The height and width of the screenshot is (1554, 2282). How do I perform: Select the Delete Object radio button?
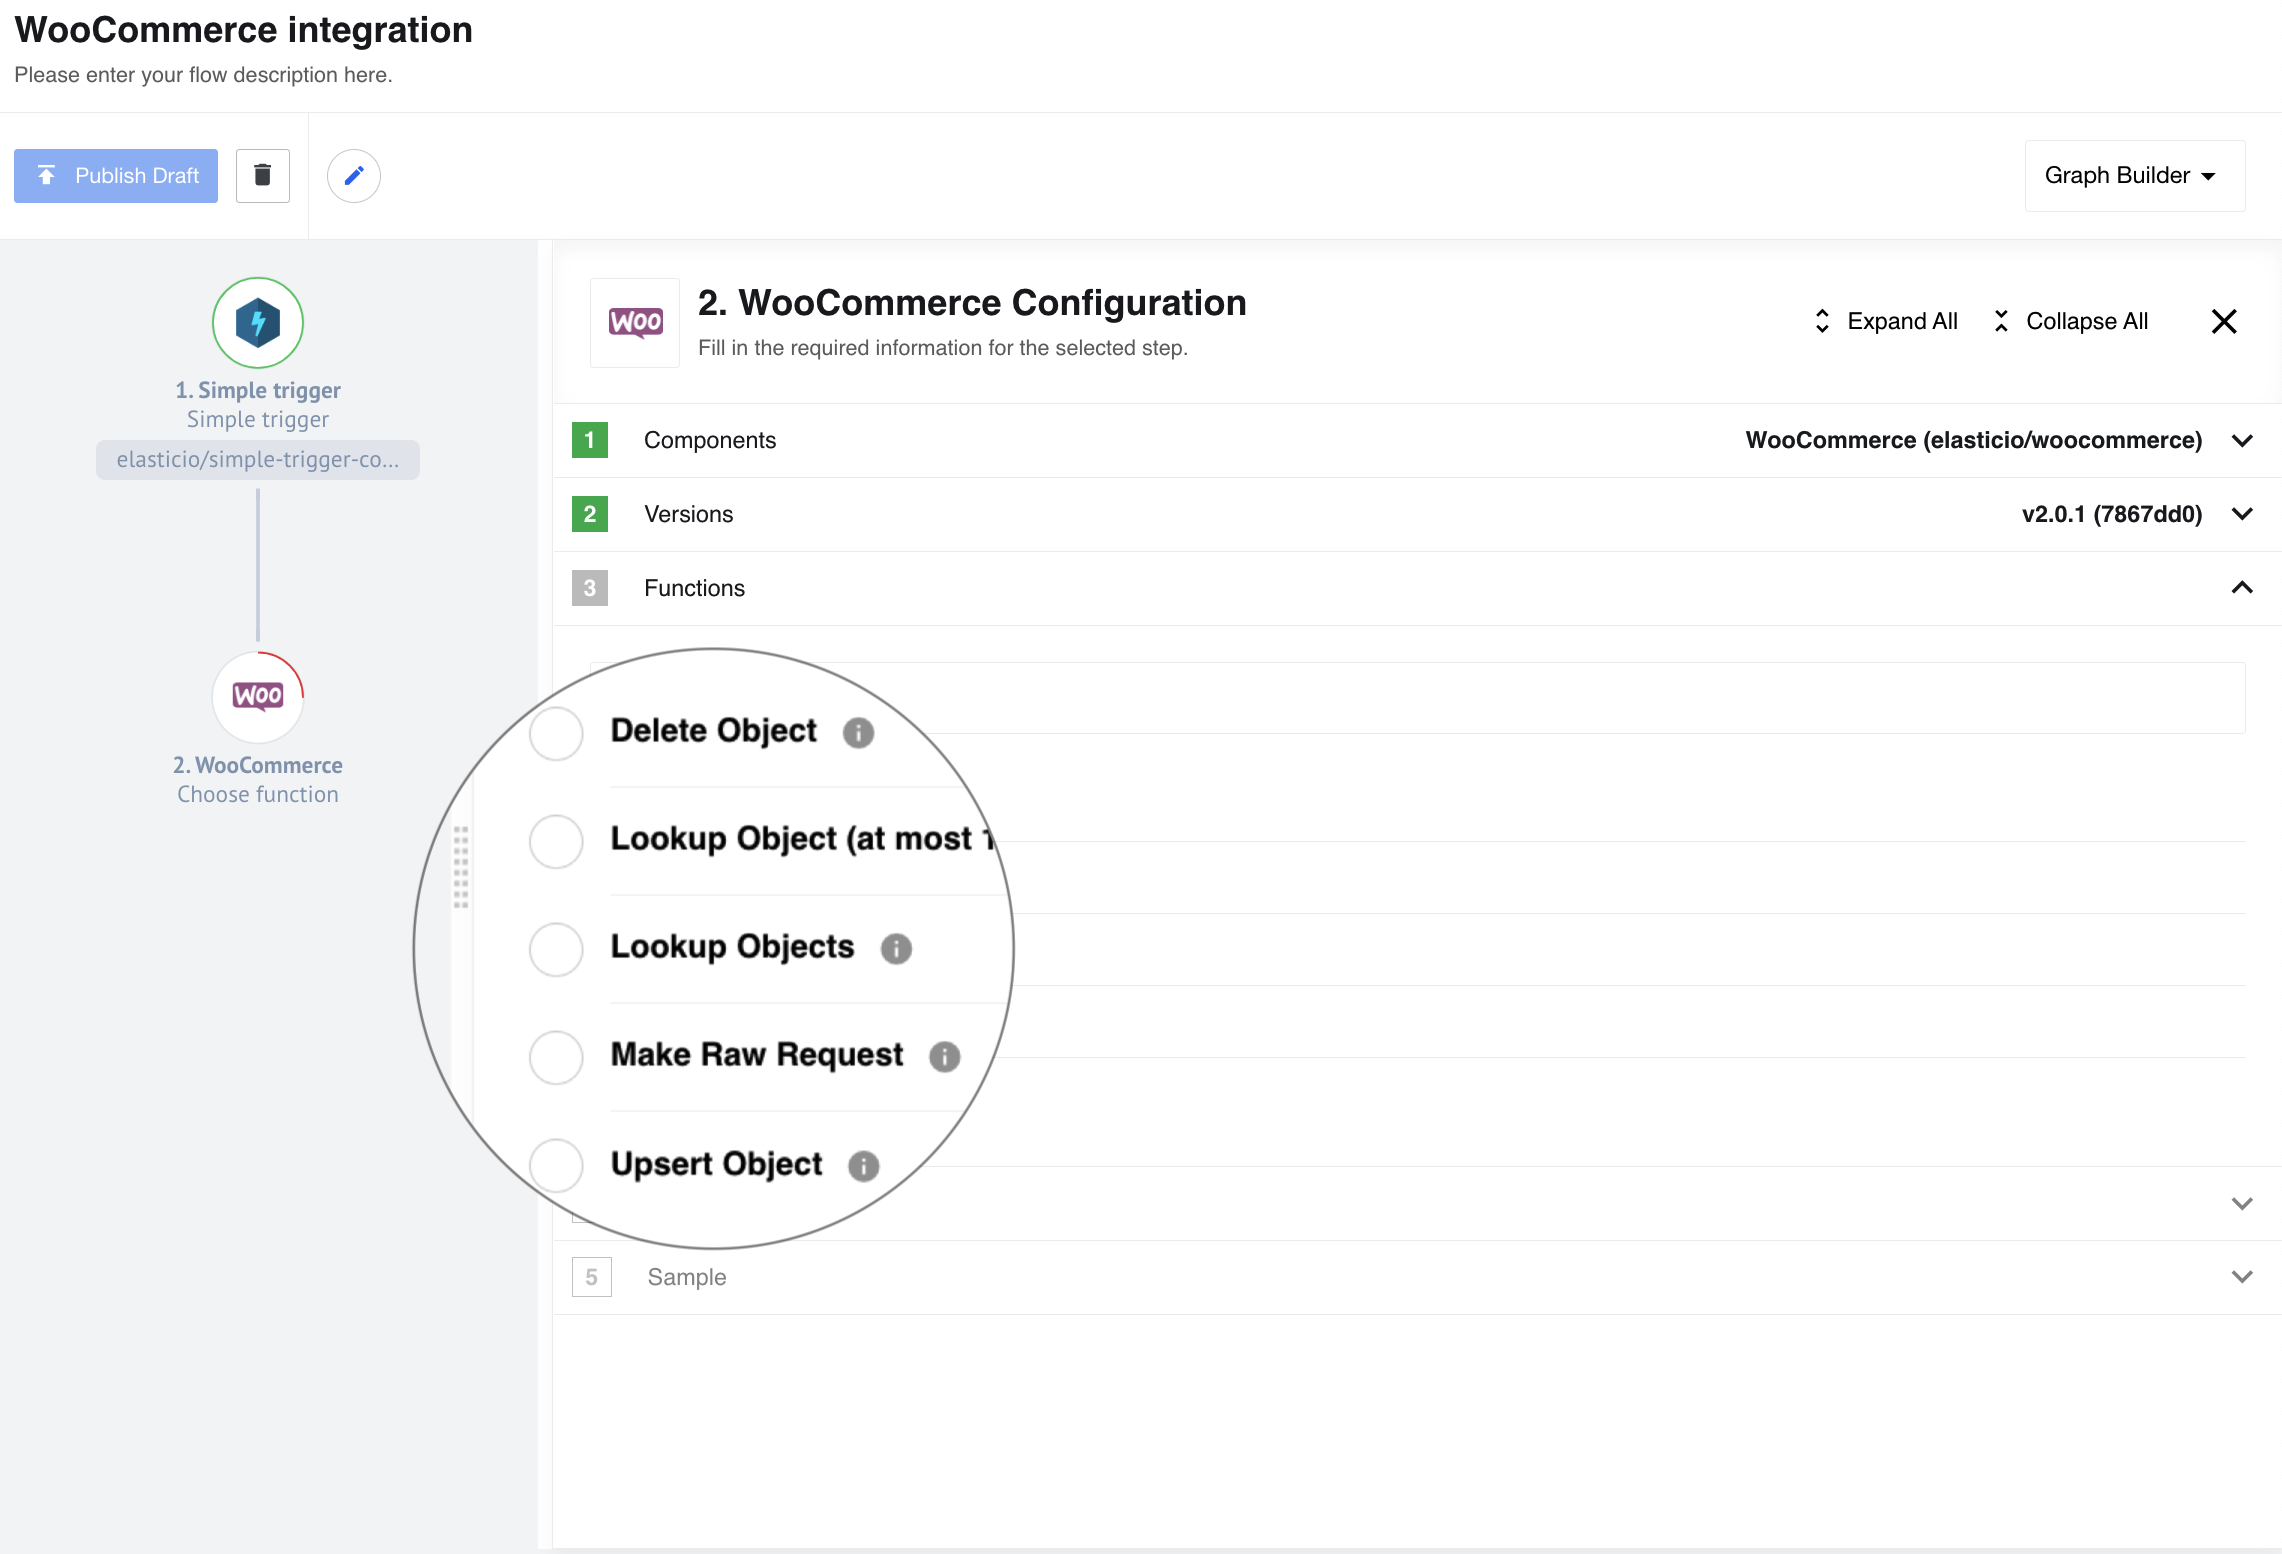pyautogui.click(x=556, y=733)
